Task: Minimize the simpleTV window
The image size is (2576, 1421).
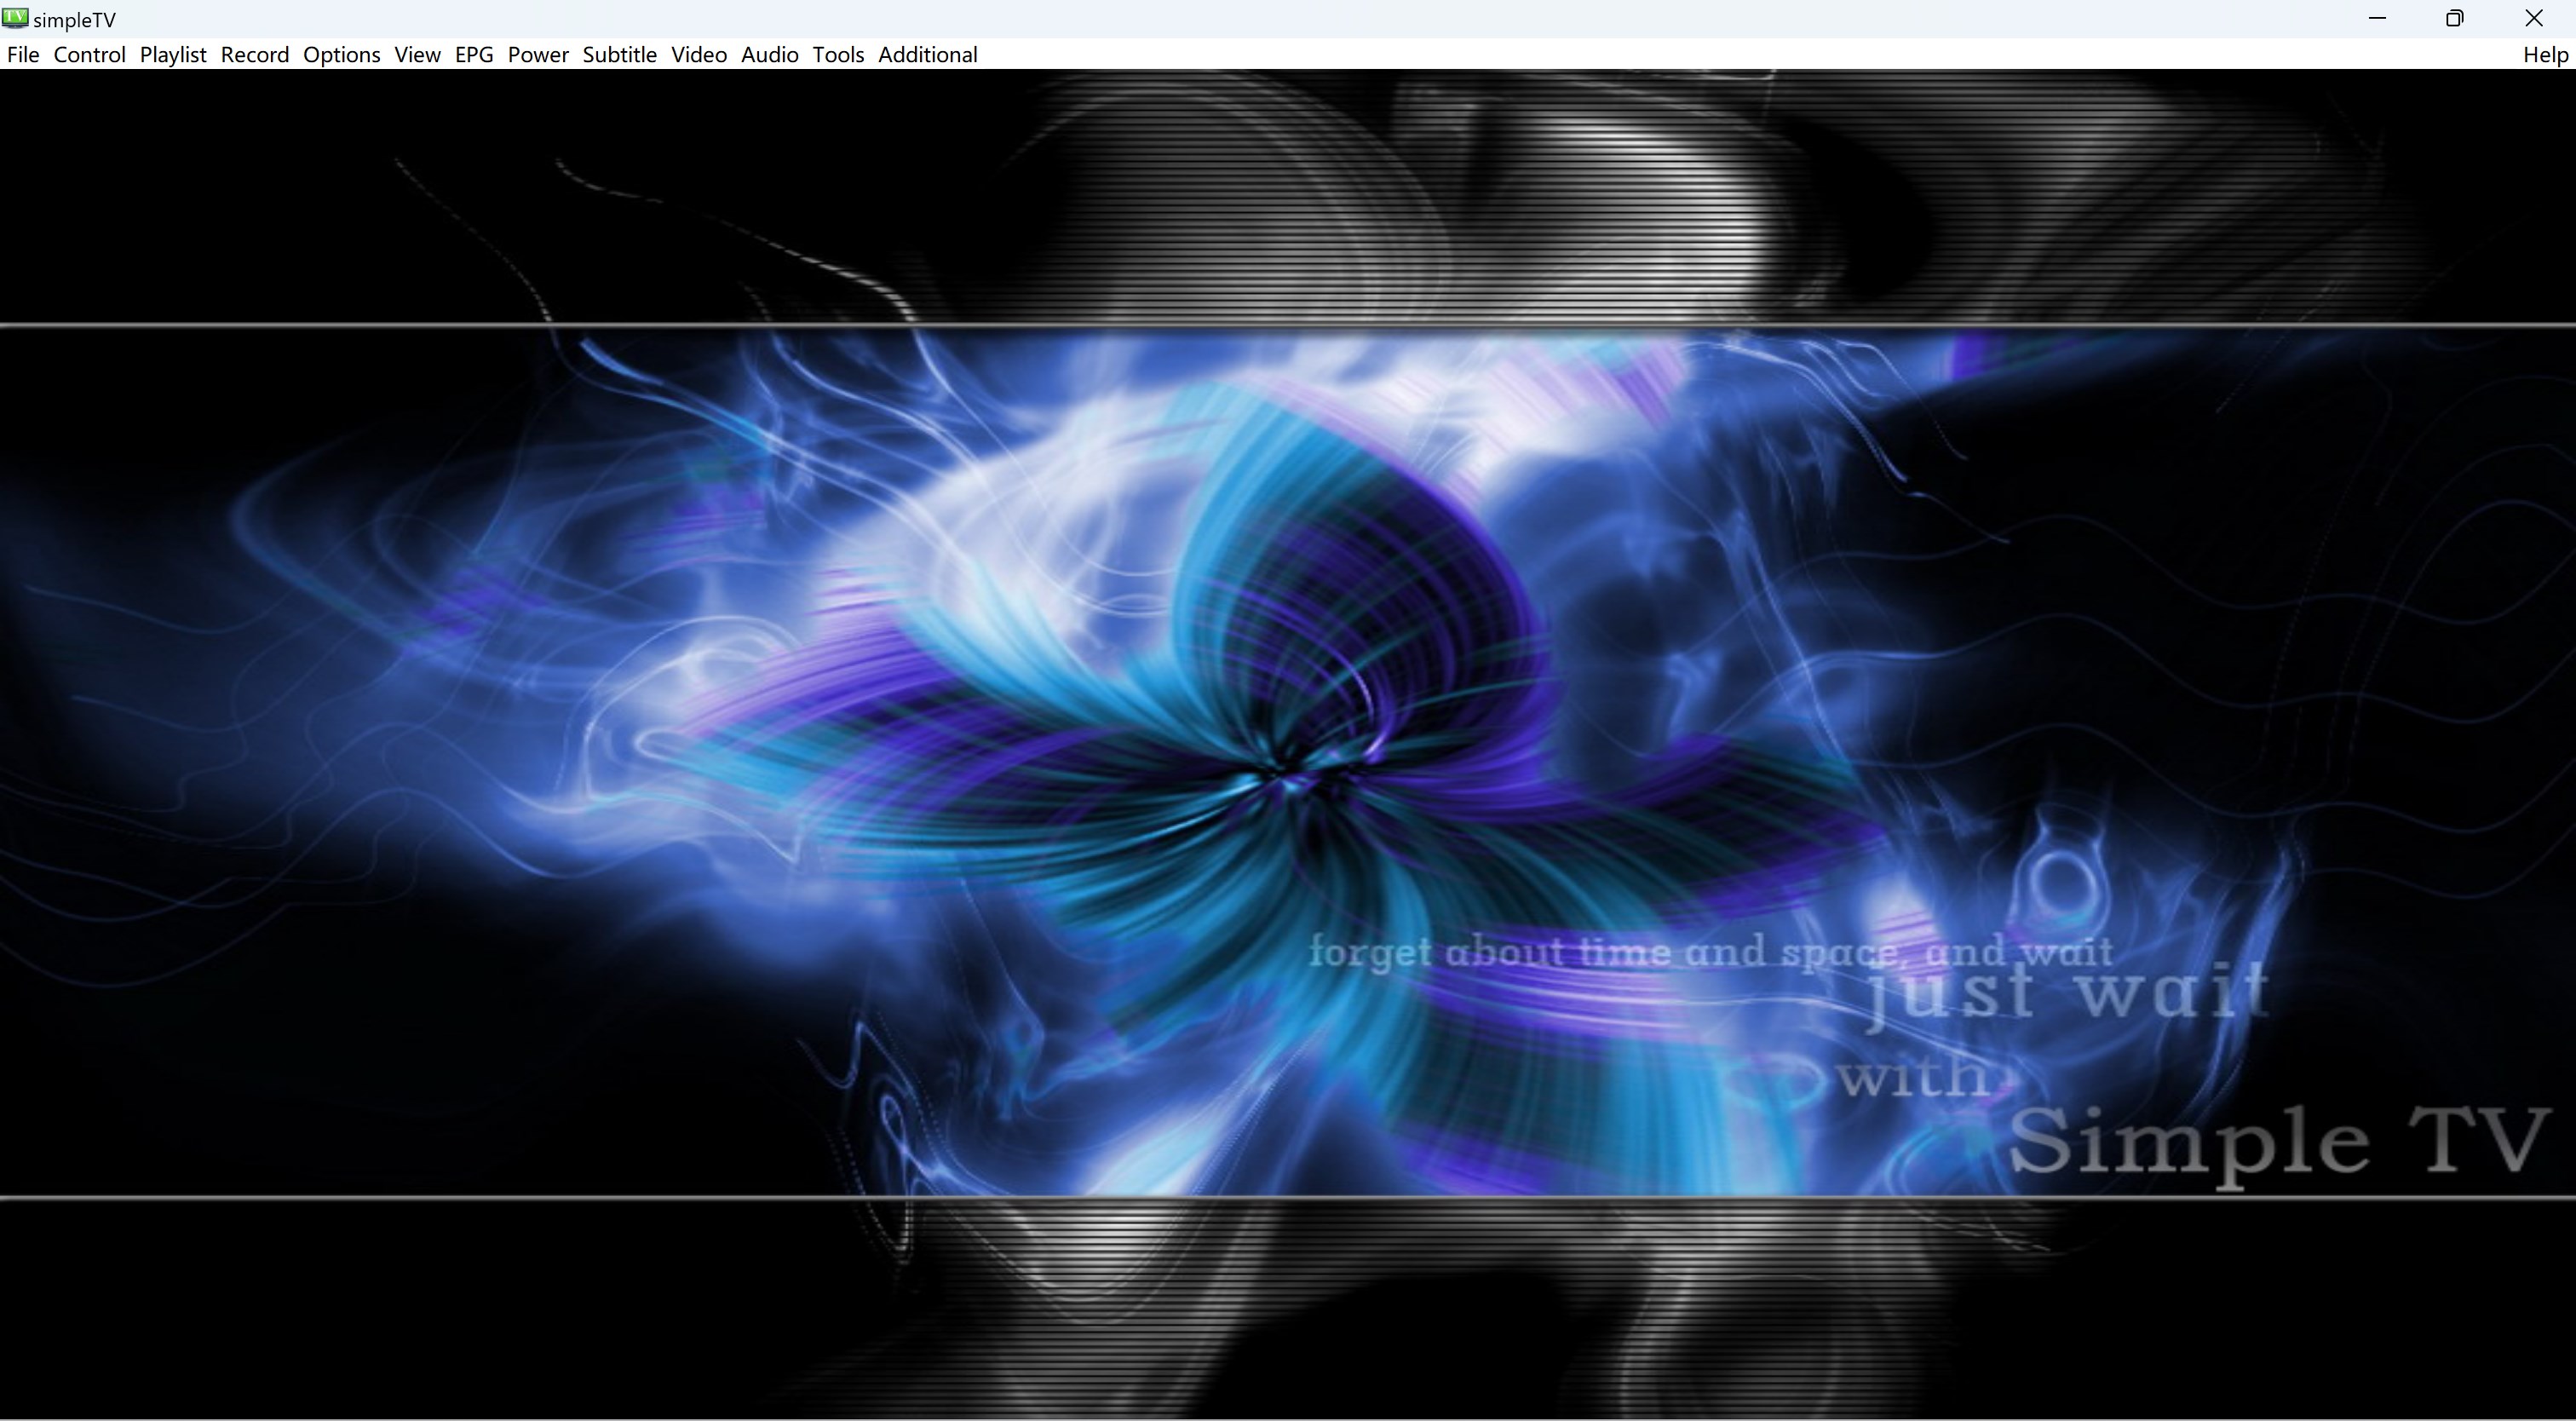Action: click(2377, 18)
